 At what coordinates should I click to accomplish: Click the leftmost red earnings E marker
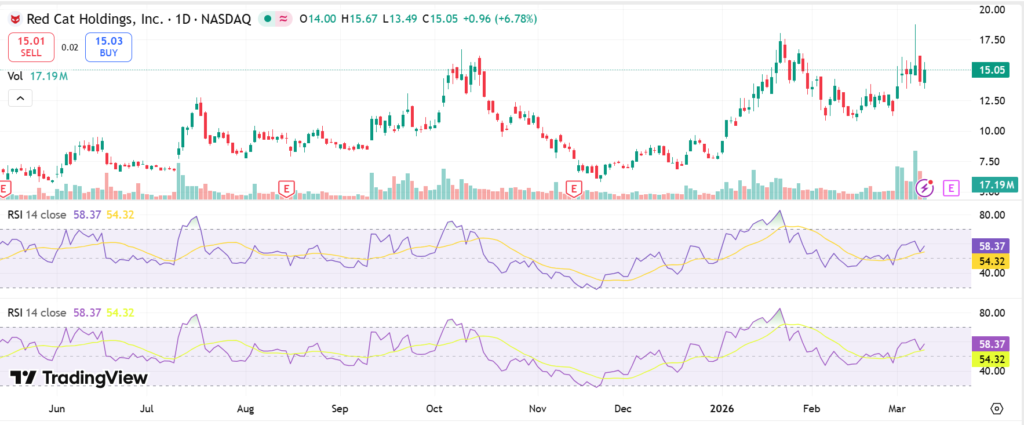click(5, 188)
